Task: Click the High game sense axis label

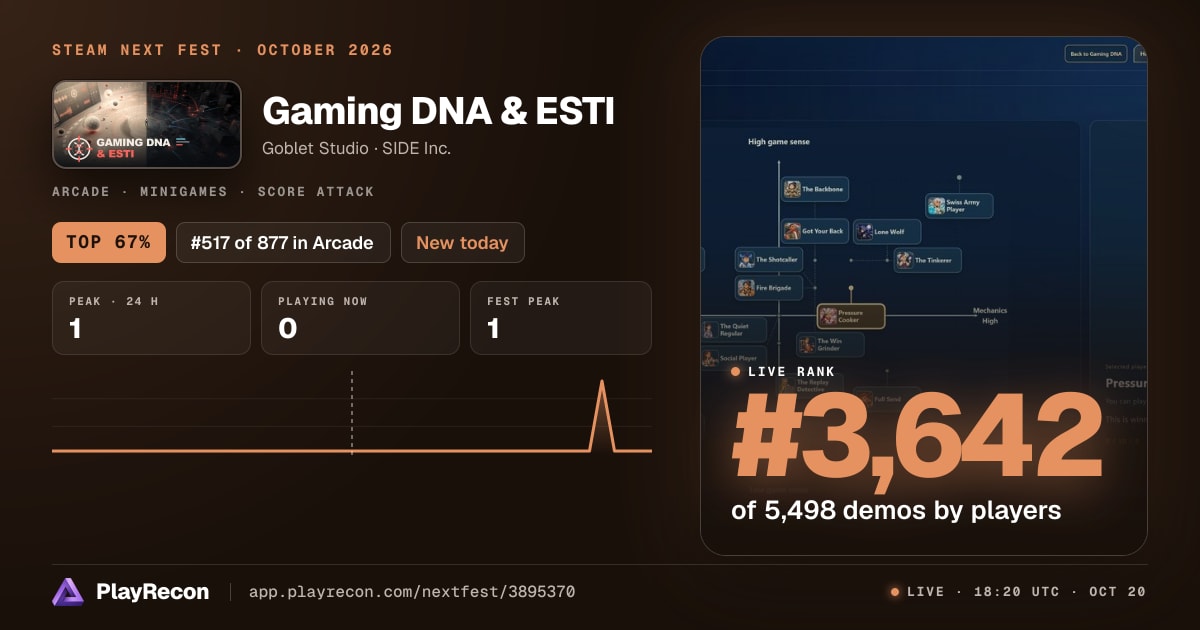Action: pyautogui.click(x=779, y=142)
